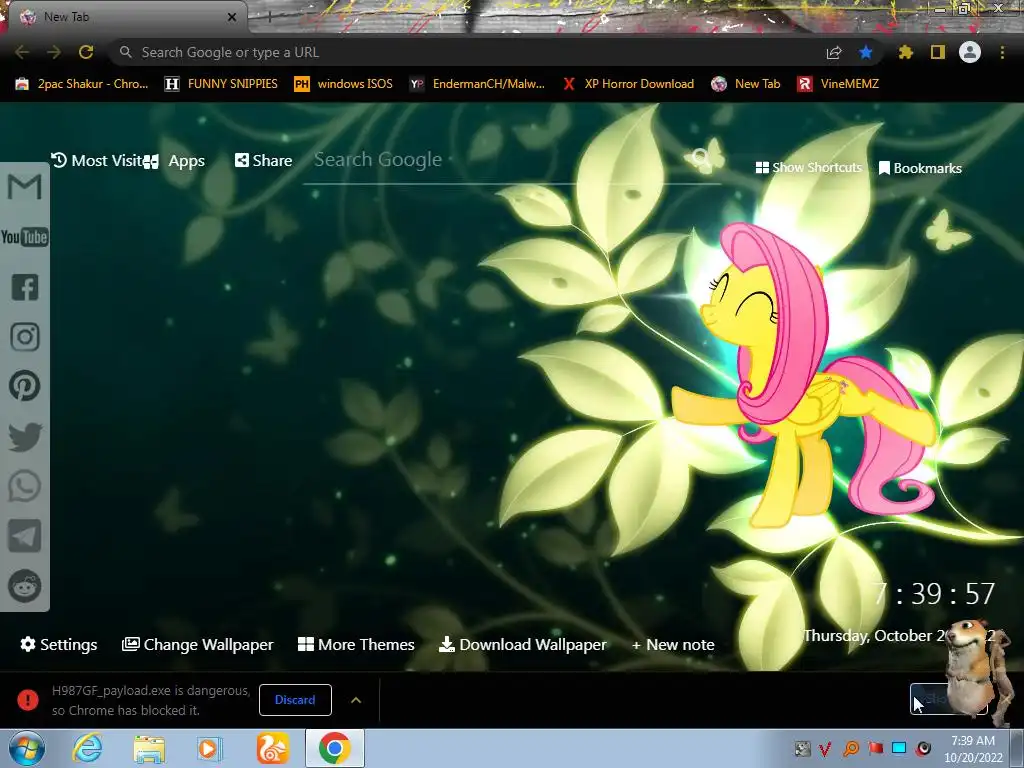Open Bookmarks panel on new tab
The image size is (1024, 768).
(920, 168)
